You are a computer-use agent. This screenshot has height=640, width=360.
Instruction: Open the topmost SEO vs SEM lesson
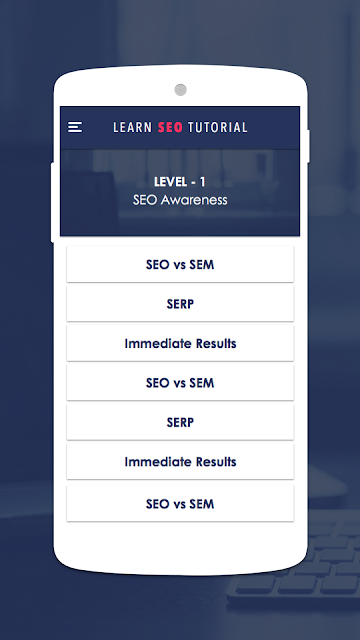[x=180, y=264]
